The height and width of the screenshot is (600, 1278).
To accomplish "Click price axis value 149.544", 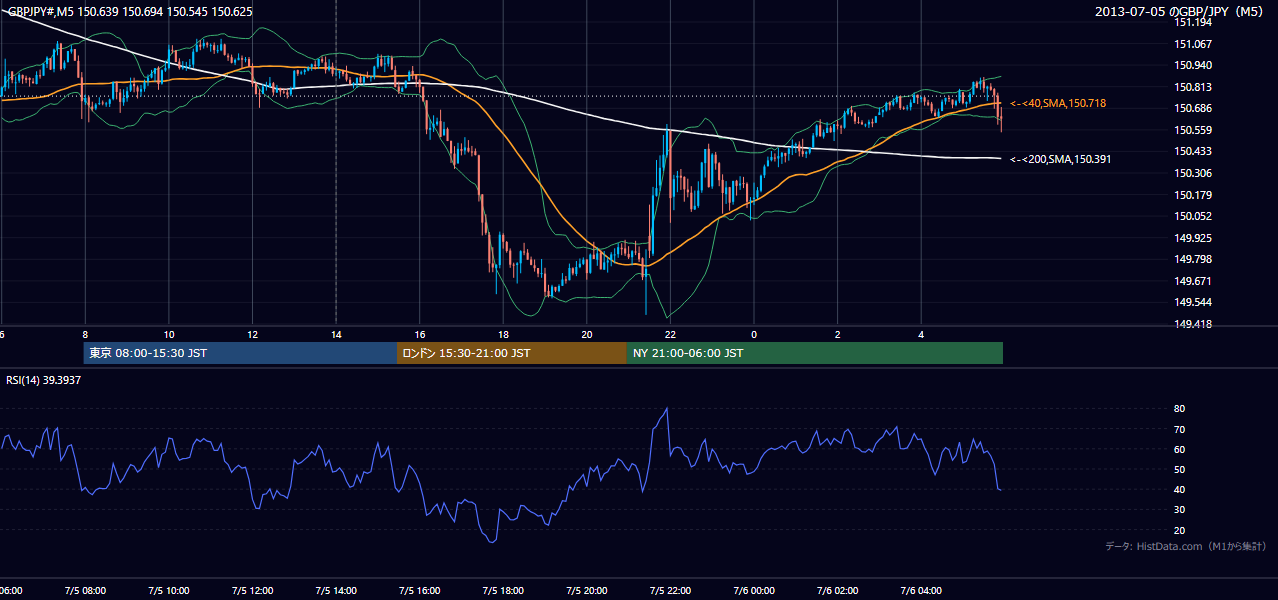I will [1194, 302].
